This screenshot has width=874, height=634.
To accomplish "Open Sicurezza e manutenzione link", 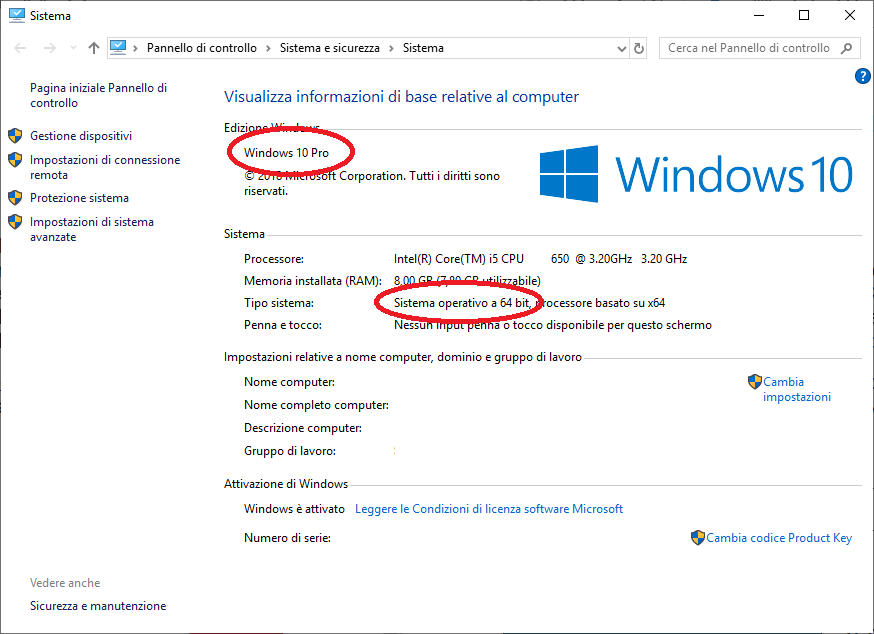I will click(x=98, y=606).
